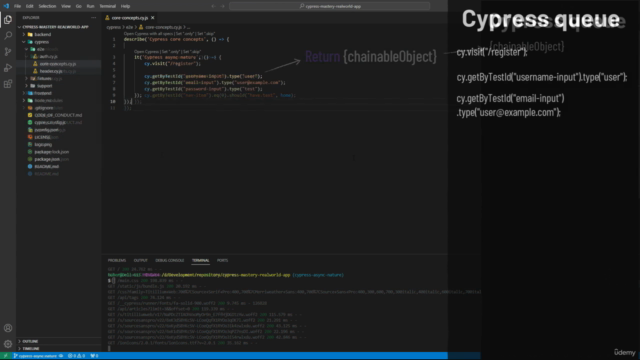This screenshot has width=640, height=360.
Task: Click the cy.visit("/register") code line in the editor
Action: (x=172, y=64)
